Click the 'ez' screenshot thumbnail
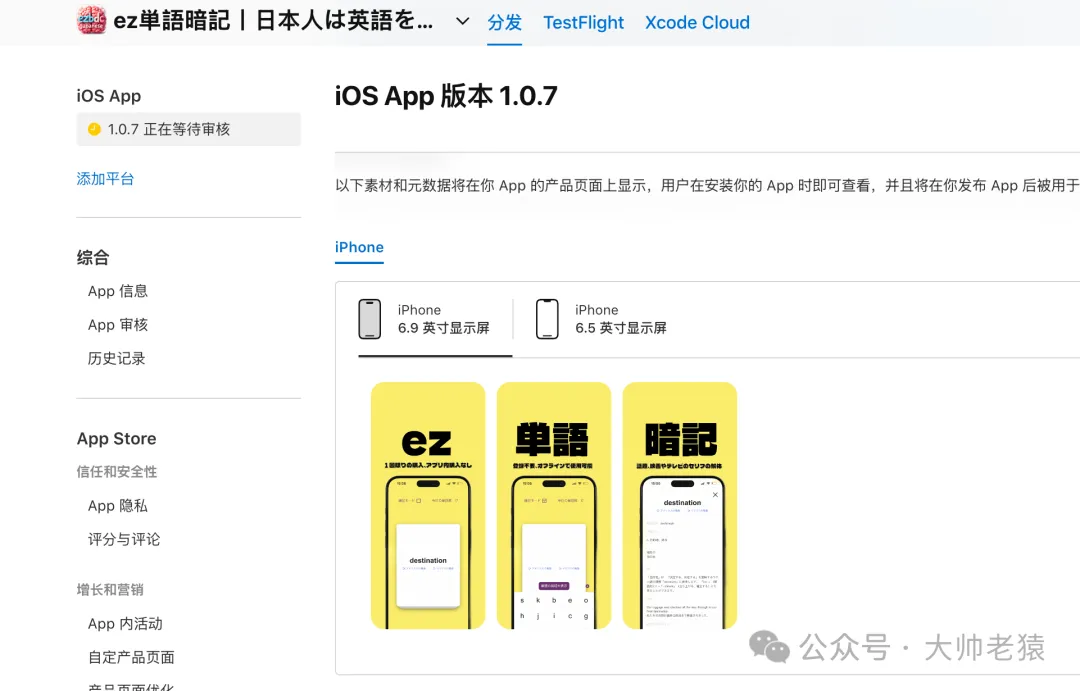Screen dimensions: 1080x691 [428, 506]
